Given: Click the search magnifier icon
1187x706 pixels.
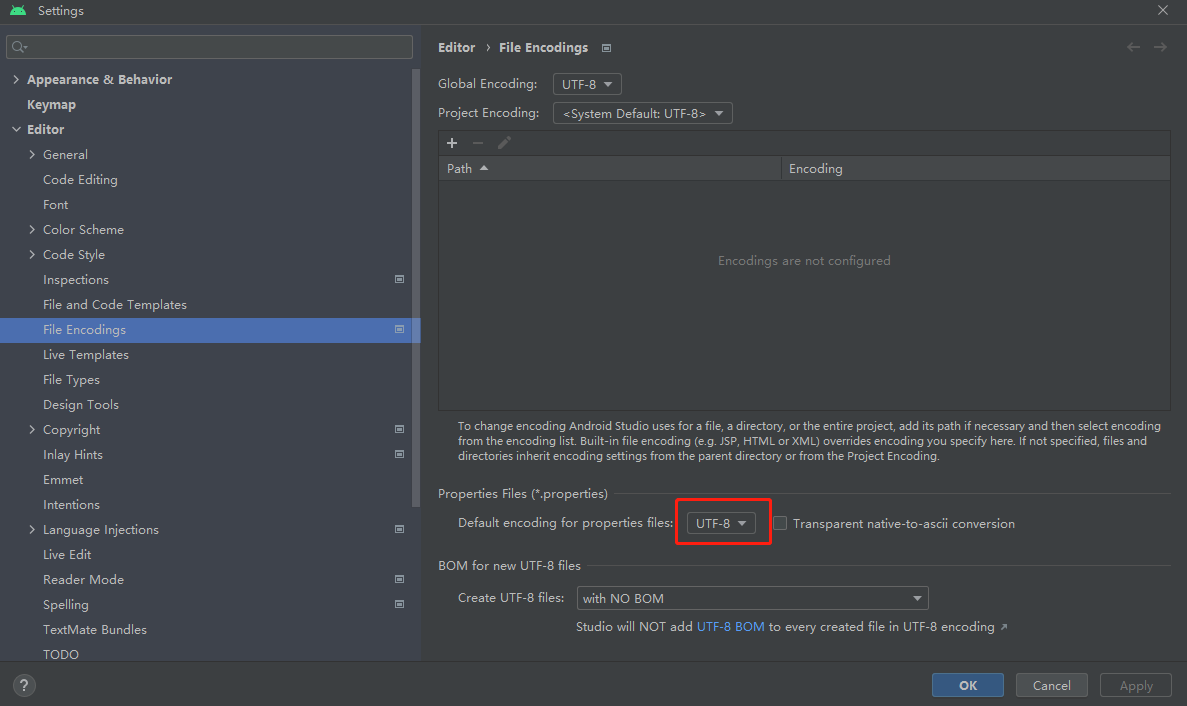Looking at the screenshot, I should click(19, 47).
